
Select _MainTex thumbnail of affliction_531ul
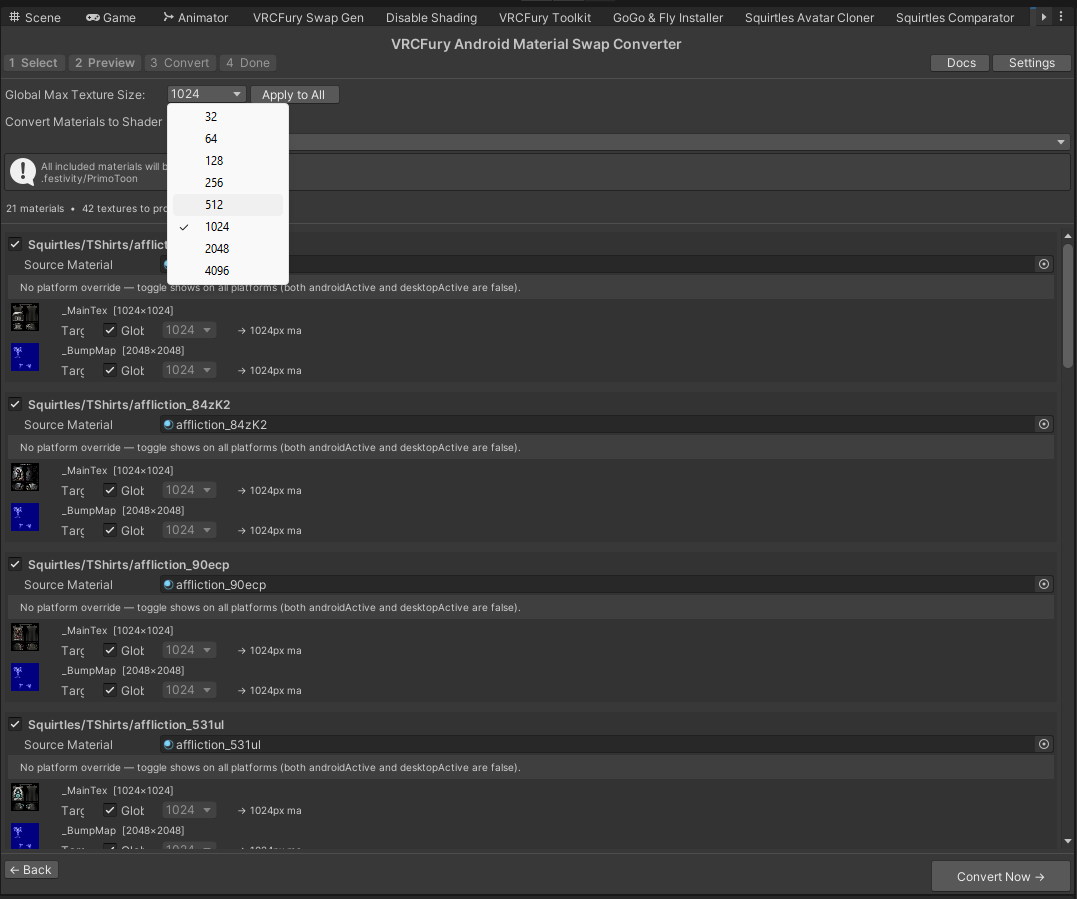click(25, 797)
